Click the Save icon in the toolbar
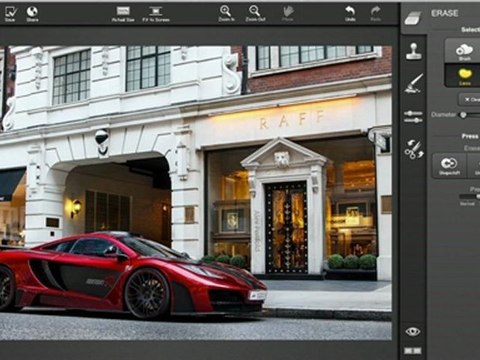 coord(10,14)
